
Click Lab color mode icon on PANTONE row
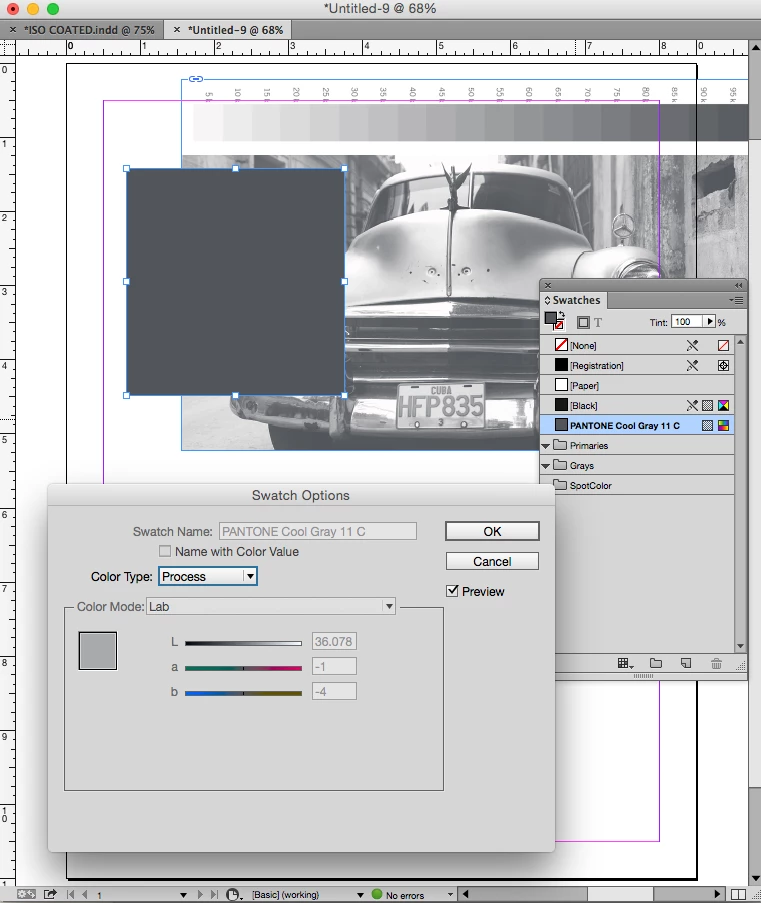click(724, 426)
